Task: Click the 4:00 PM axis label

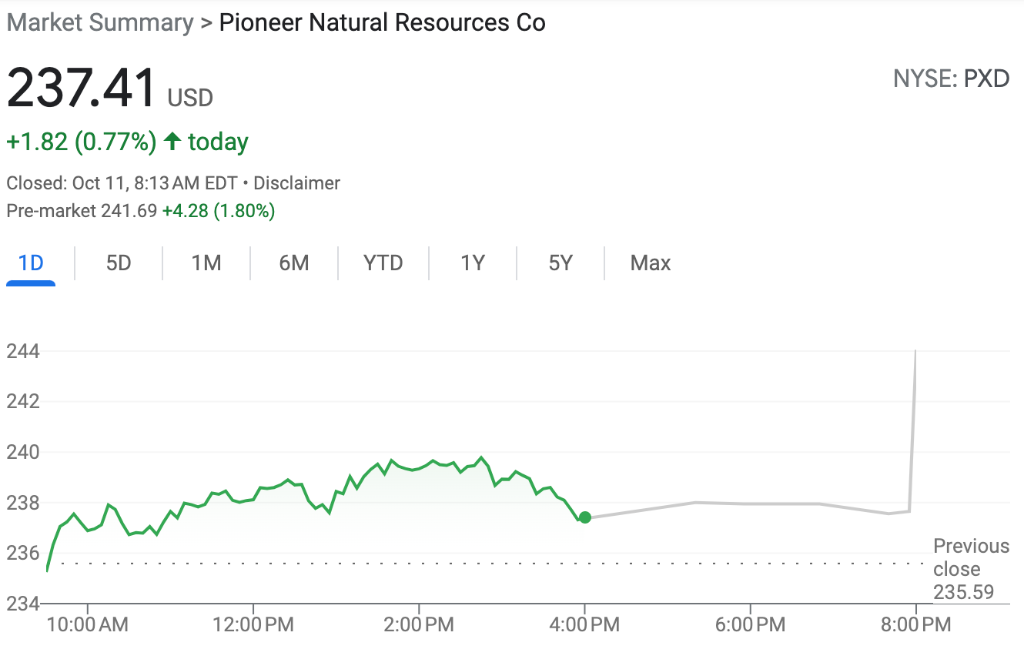Action: (x=584, y=624)
